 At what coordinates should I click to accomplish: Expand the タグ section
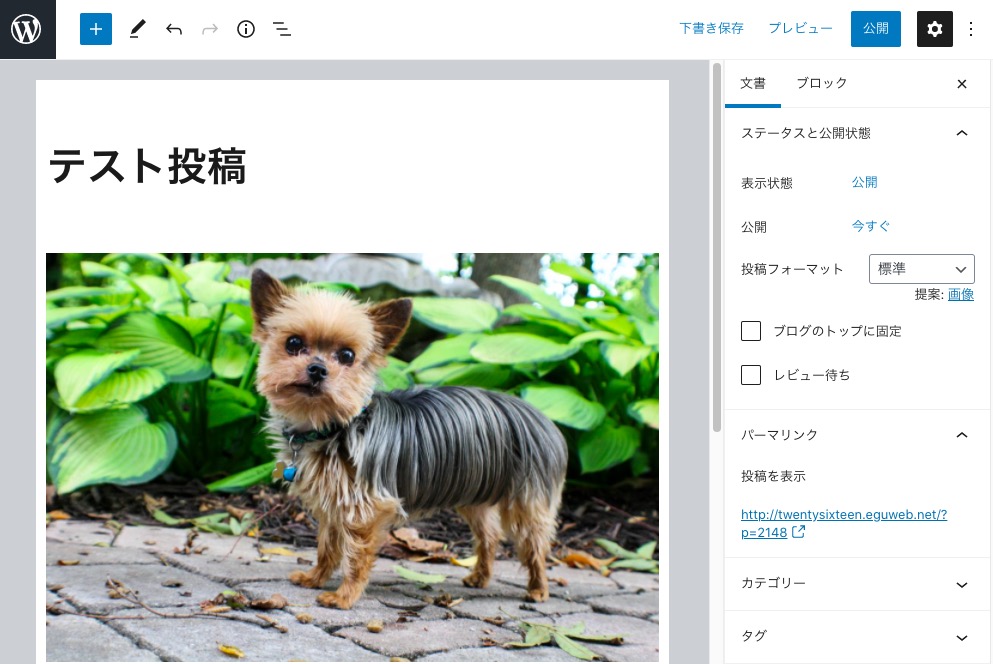[962, 637]
